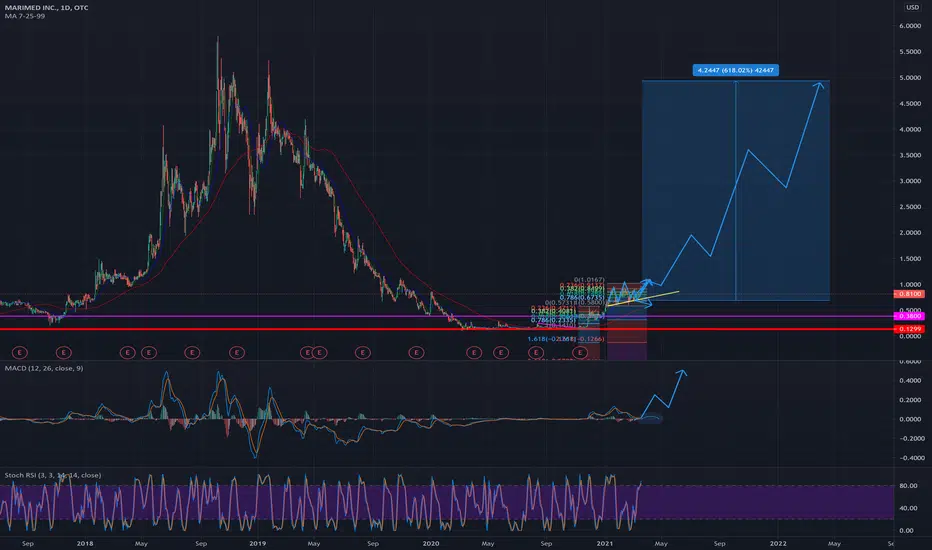
Task: Open the earnings E marker just before 2020
Action: tap(417, 353)
